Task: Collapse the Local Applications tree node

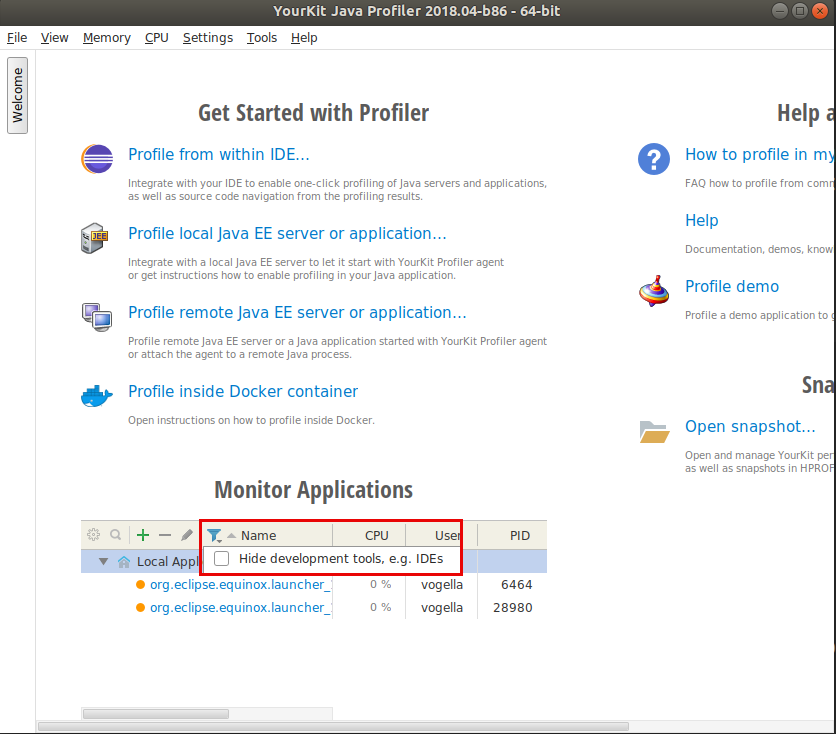Action: click(104, 561)
